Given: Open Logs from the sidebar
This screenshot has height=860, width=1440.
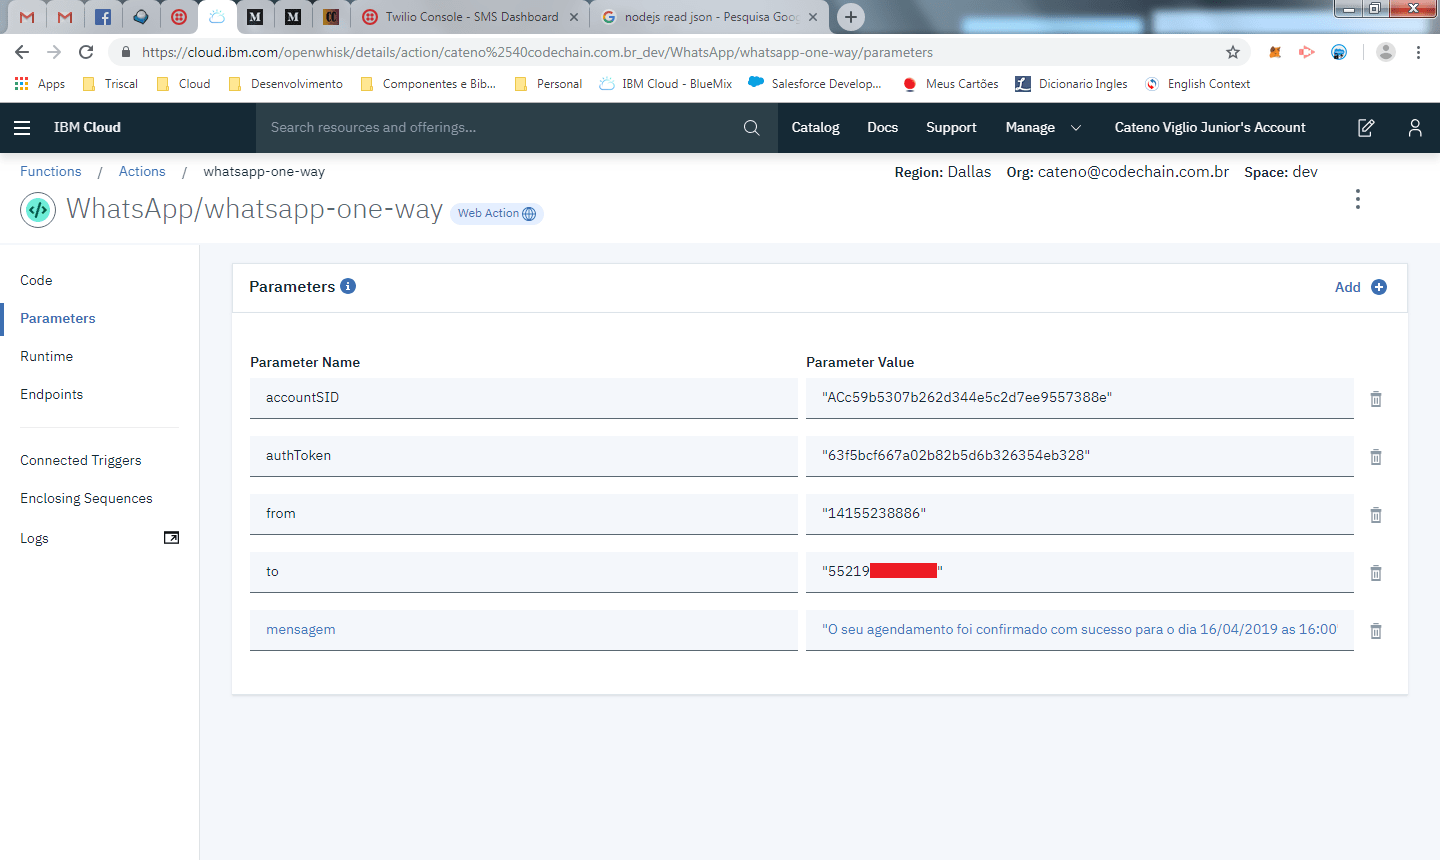Looking at the screenshot, I should point(34,538).
